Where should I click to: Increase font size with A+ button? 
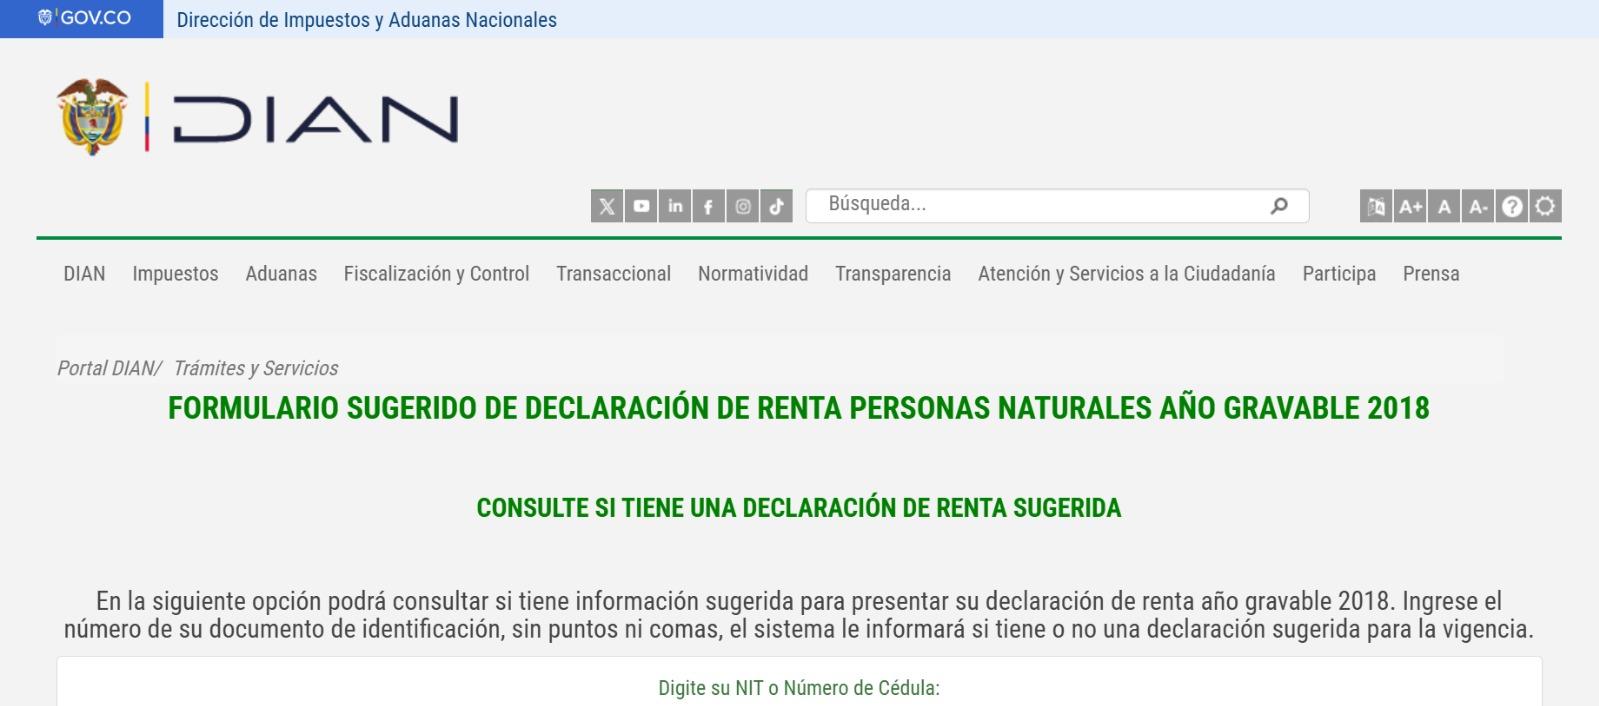pyautogui.click(x=1411, y=206)
